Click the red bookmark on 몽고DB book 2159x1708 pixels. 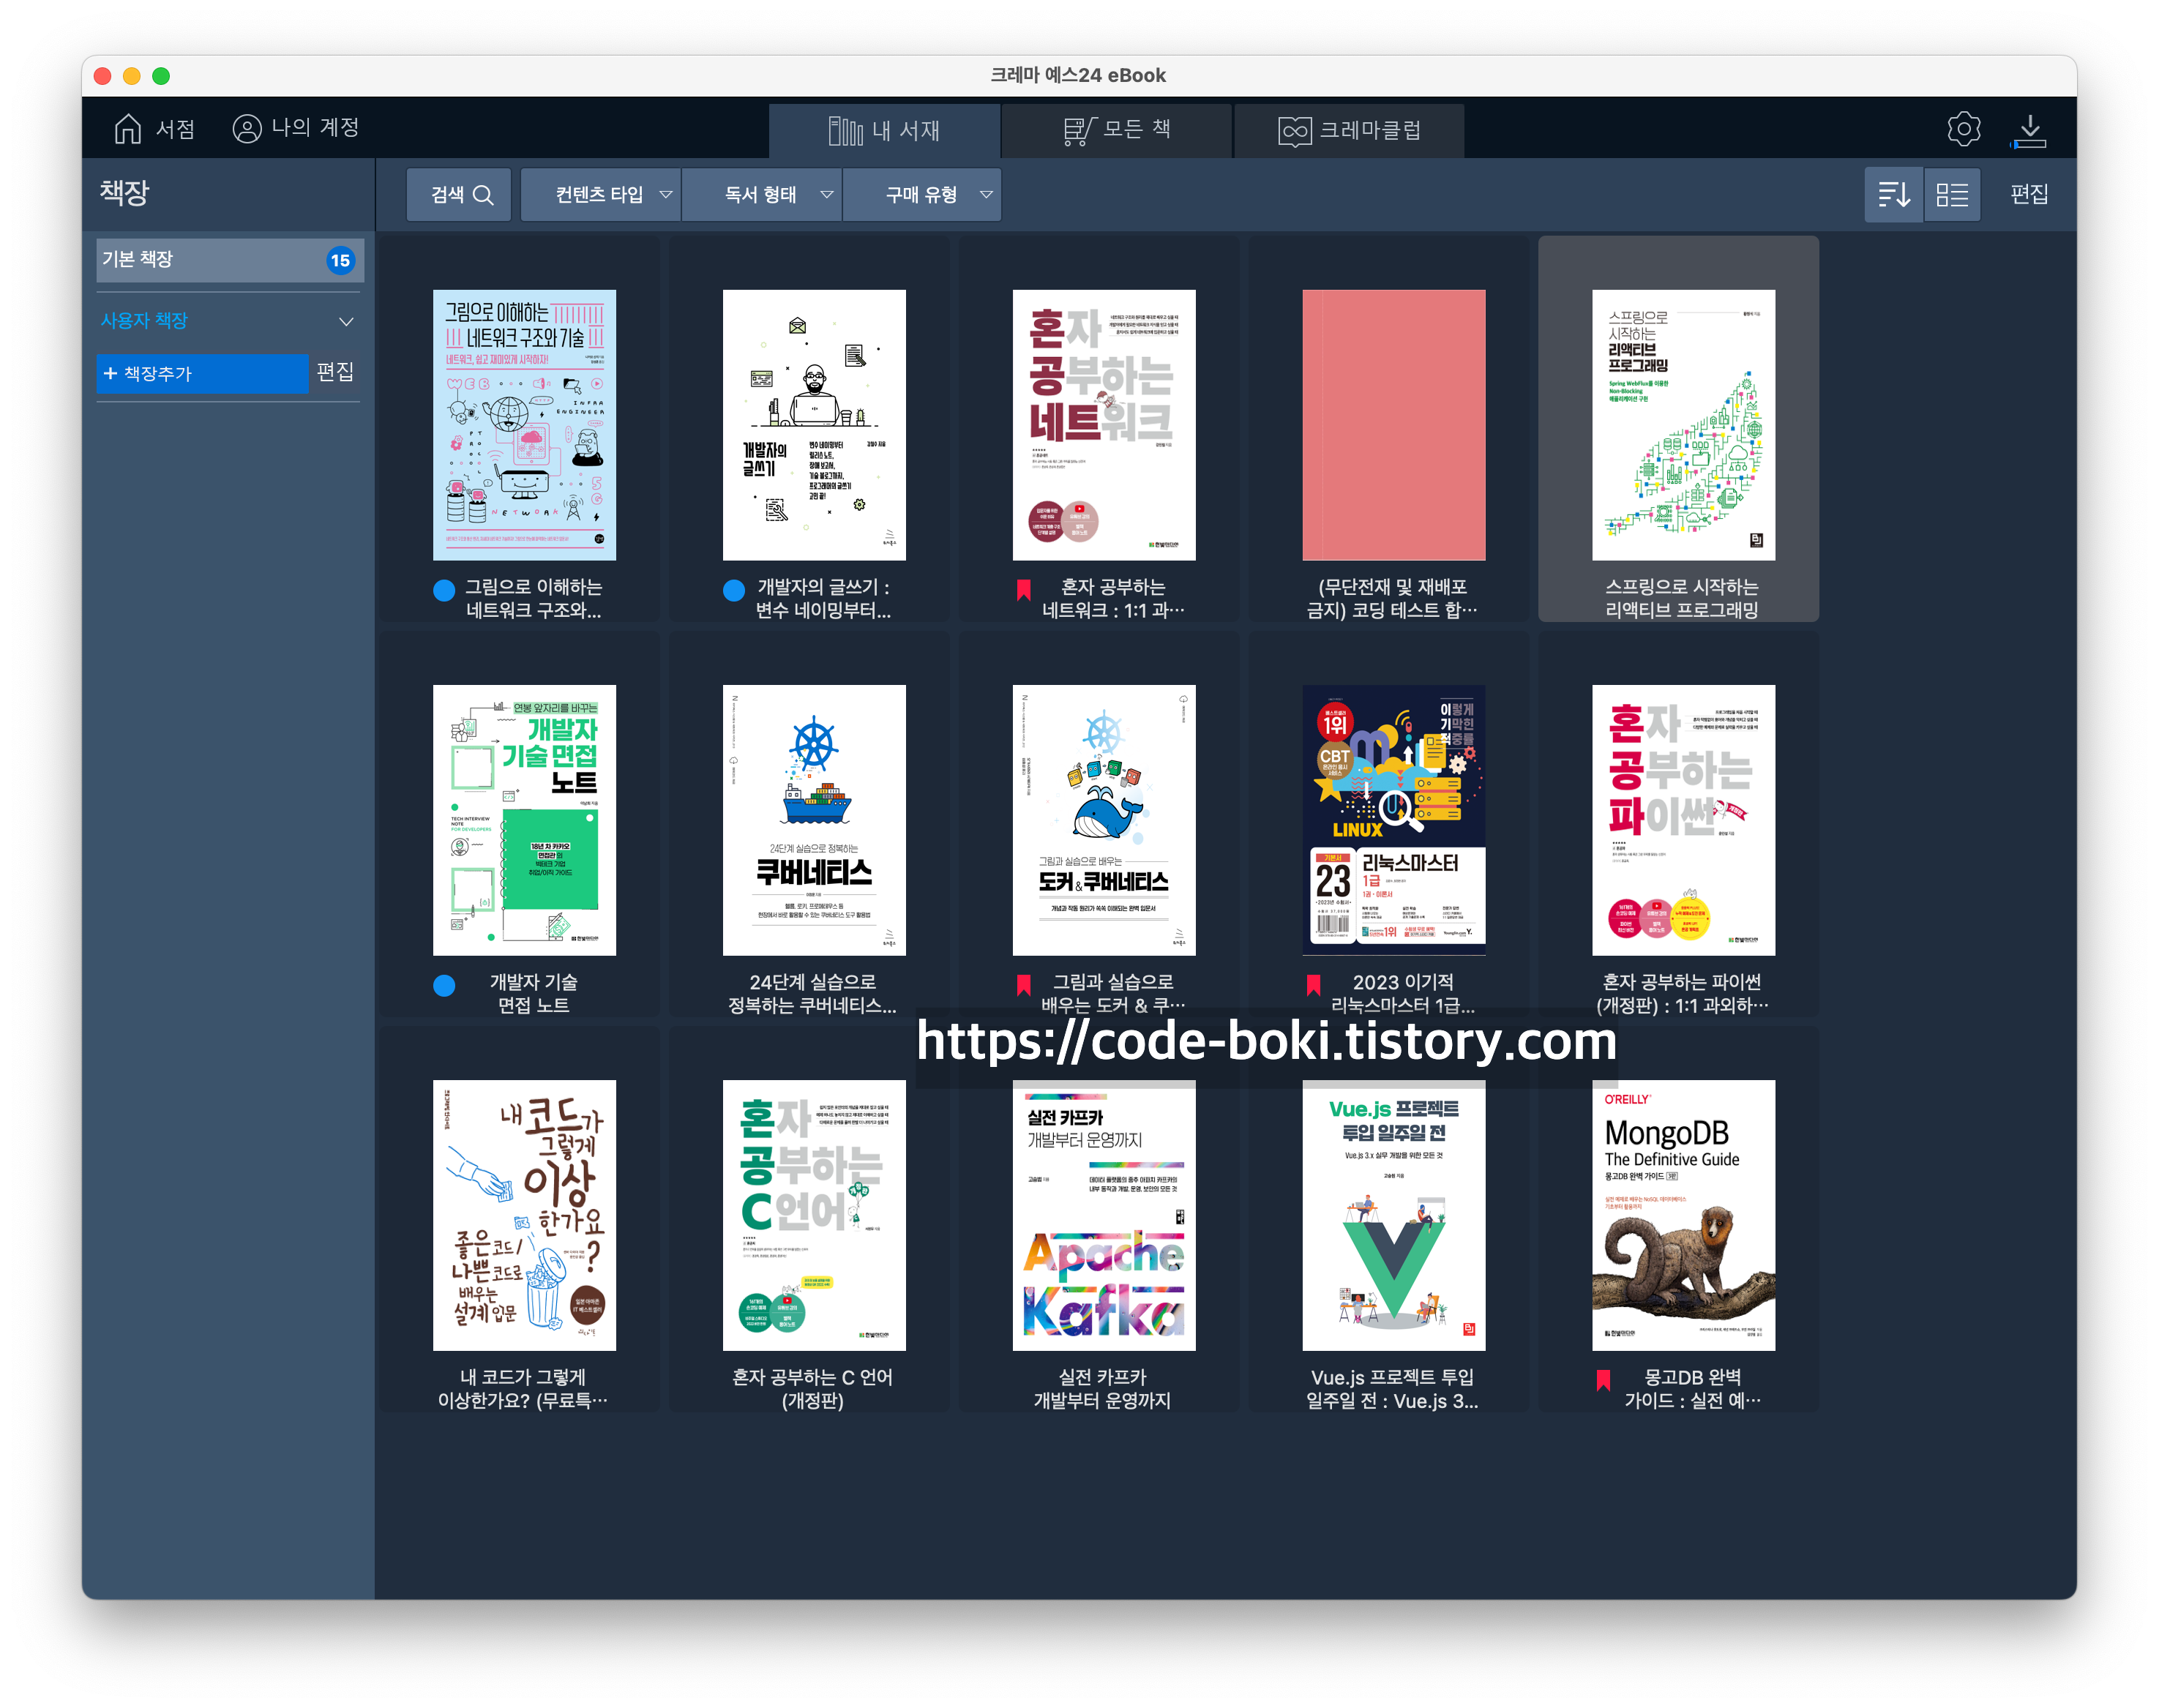click(1603, 1380)
